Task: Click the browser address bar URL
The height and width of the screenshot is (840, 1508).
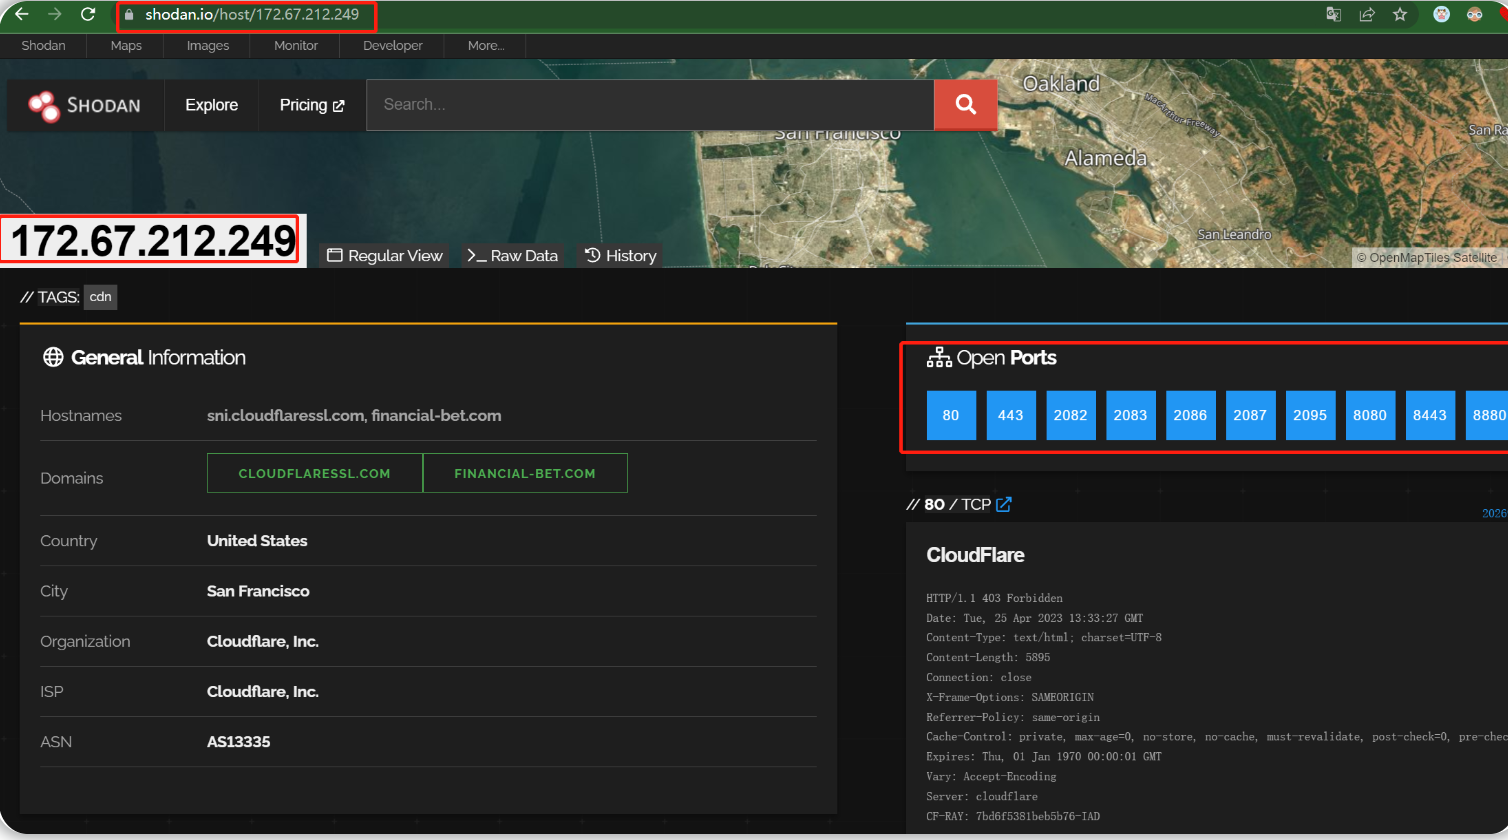Action: tap(252, 15)
